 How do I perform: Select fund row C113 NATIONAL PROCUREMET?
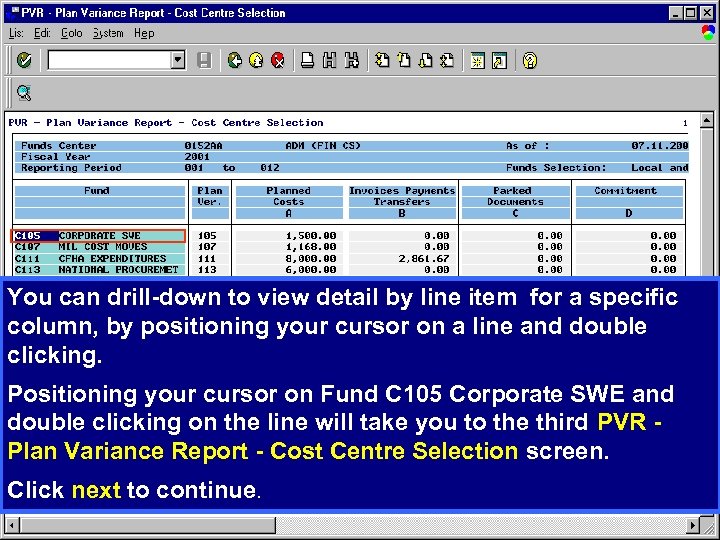98,270
